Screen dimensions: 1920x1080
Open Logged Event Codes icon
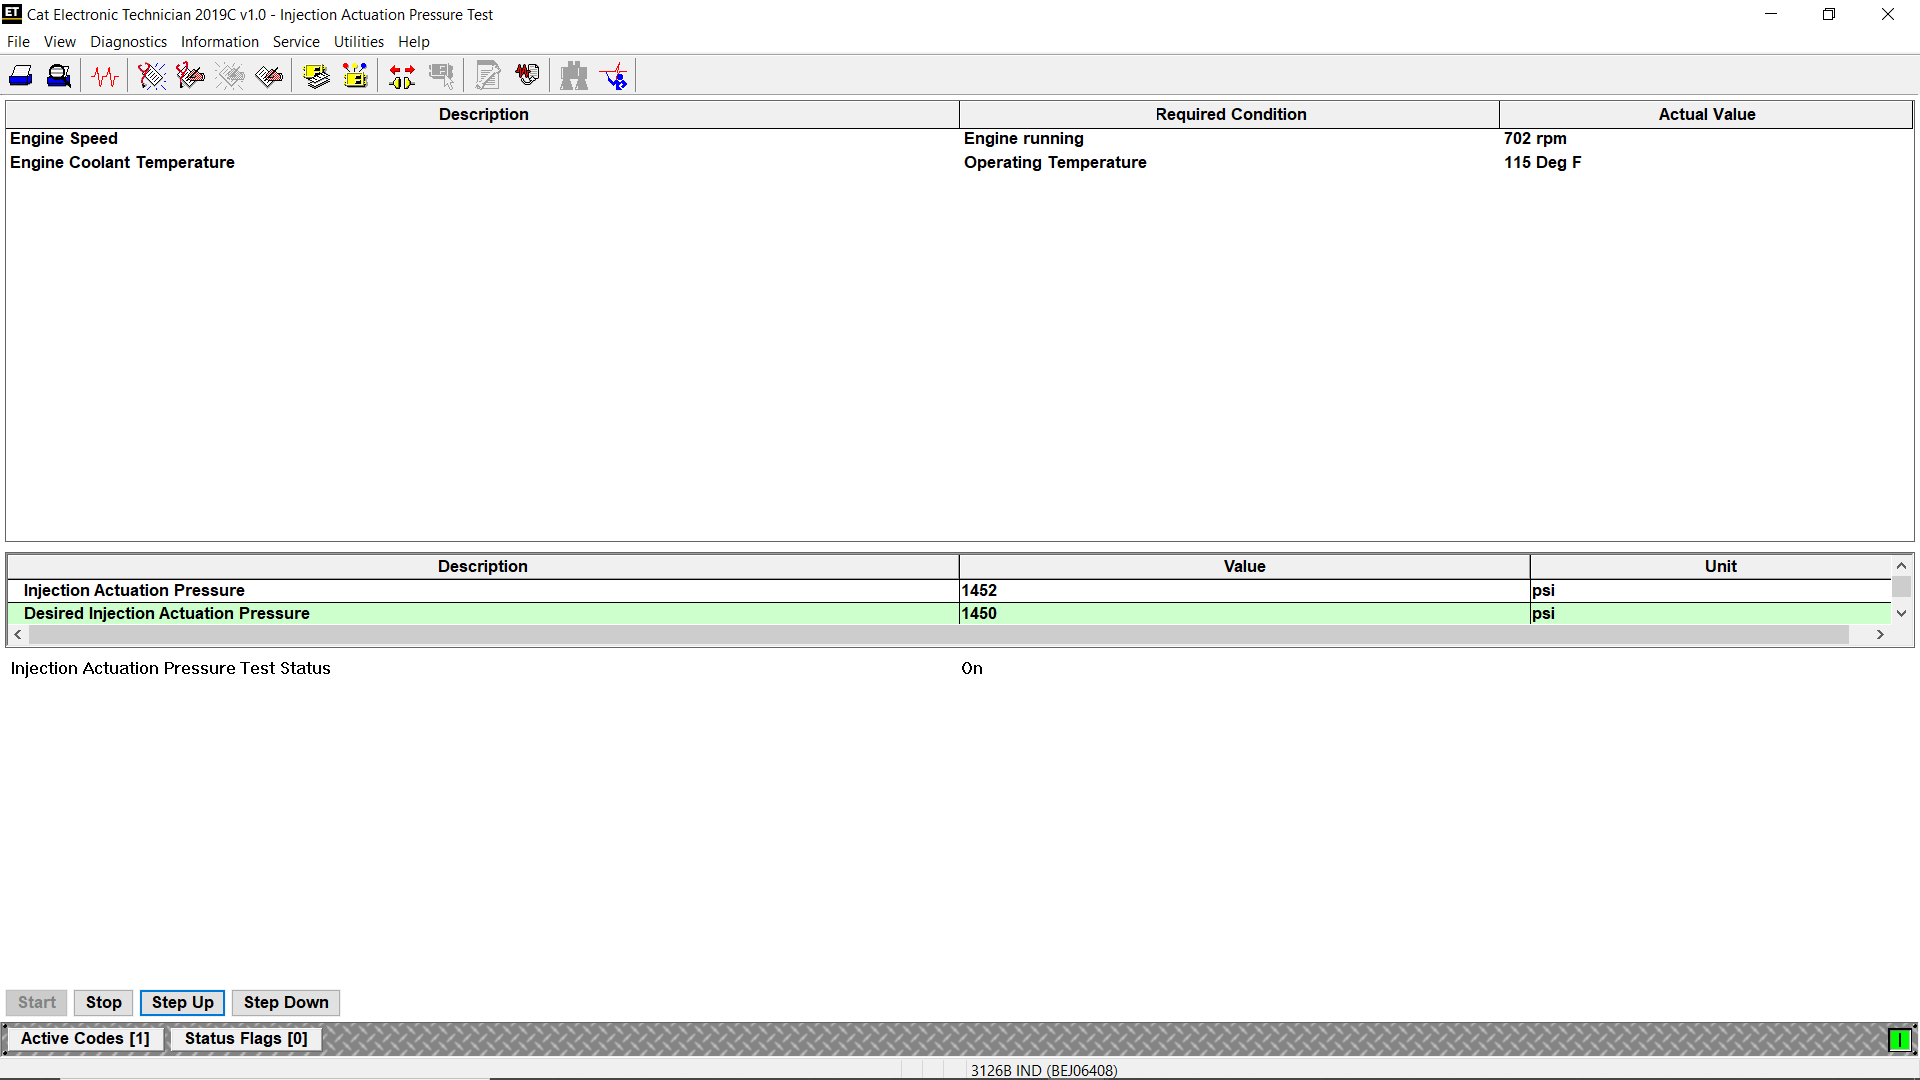click(x=269, y=76)
